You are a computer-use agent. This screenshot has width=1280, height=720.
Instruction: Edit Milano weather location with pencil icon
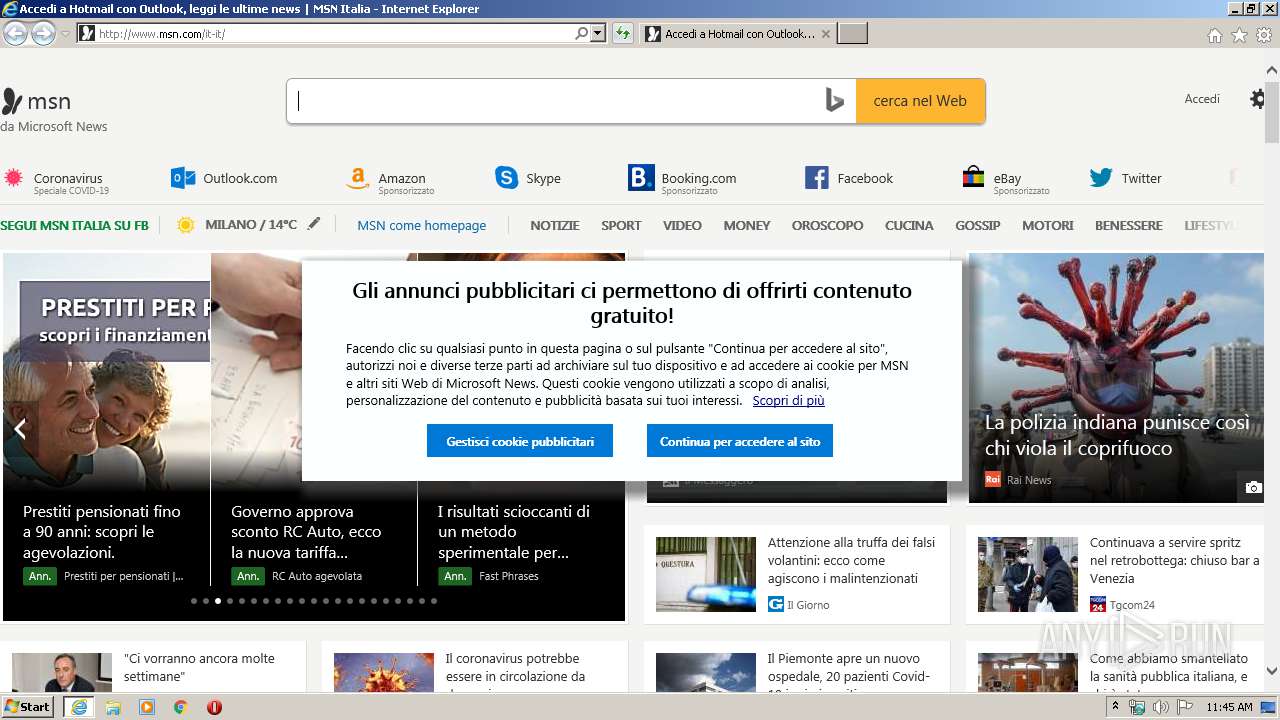pyautogui.click(x=314, y=224)
